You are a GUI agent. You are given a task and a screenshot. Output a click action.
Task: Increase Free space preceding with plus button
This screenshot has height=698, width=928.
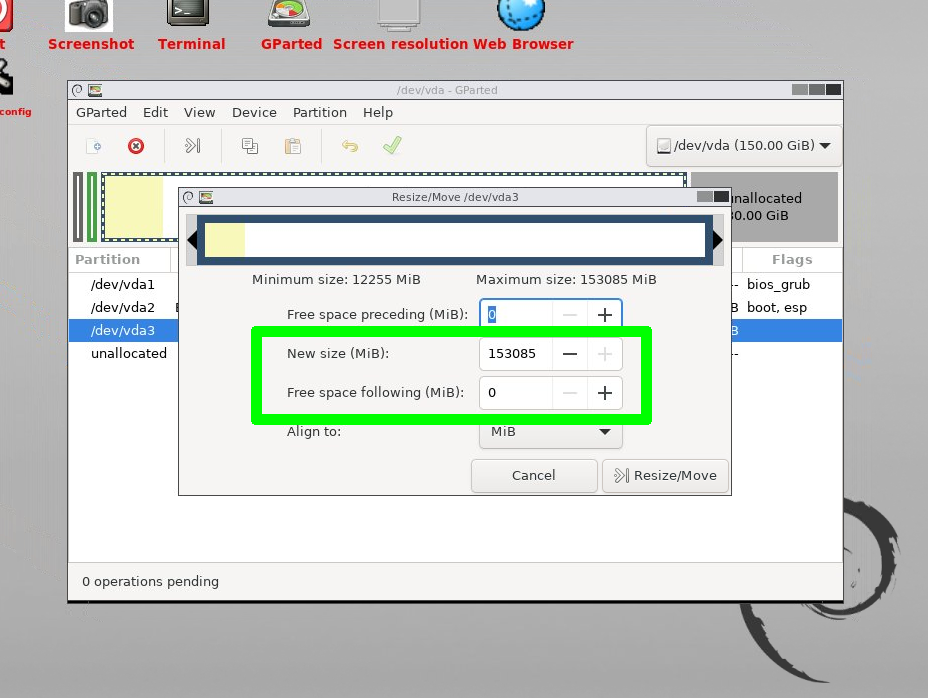click(x=605, y=315)
